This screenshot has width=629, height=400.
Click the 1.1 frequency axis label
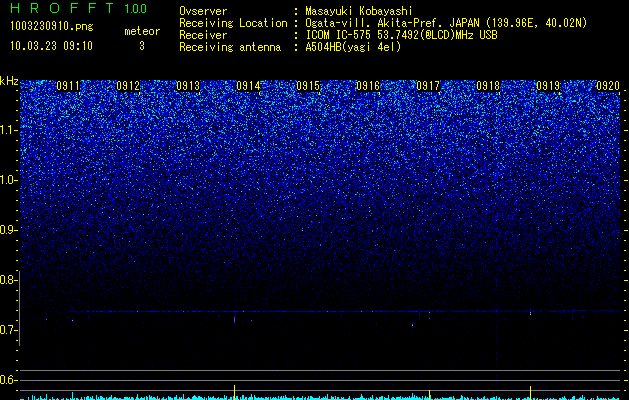pos(9,130)
